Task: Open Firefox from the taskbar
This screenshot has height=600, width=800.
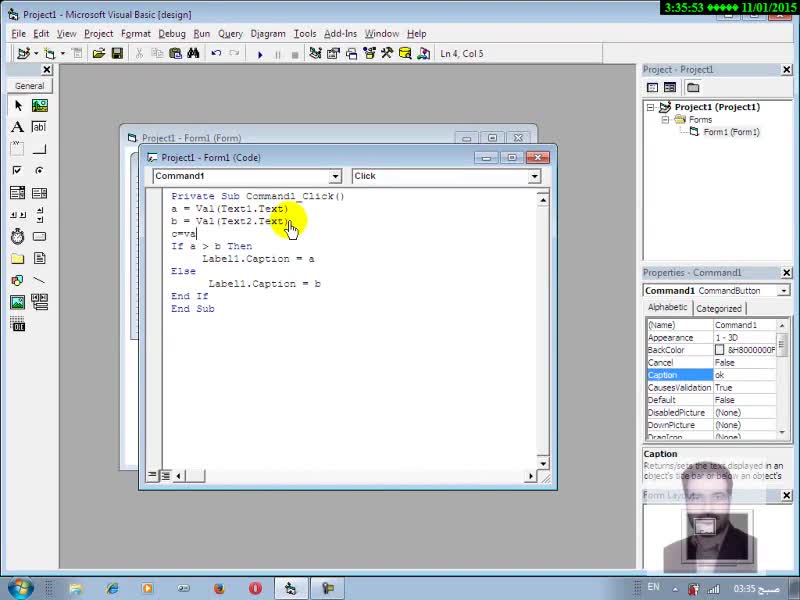Action: pyautogui.click(x=219, y=588)
